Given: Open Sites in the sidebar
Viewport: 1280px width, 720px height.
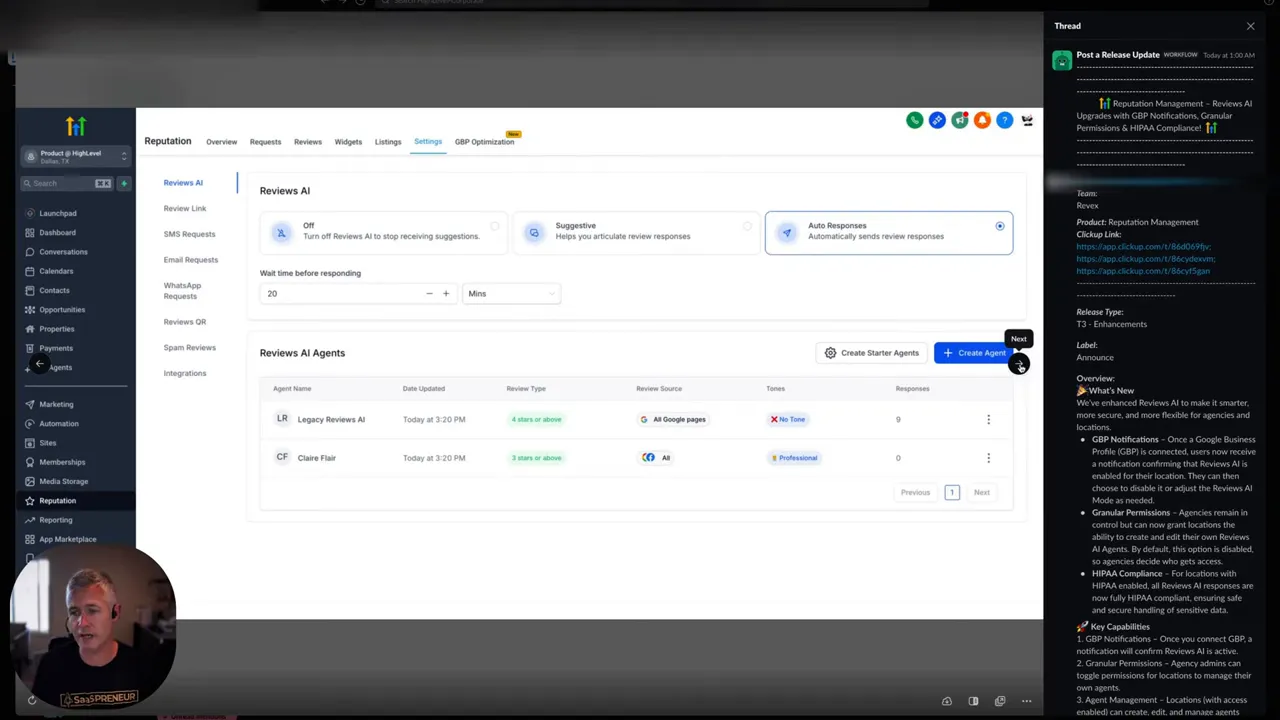Looking at the screenshot, I should point(48,442).
